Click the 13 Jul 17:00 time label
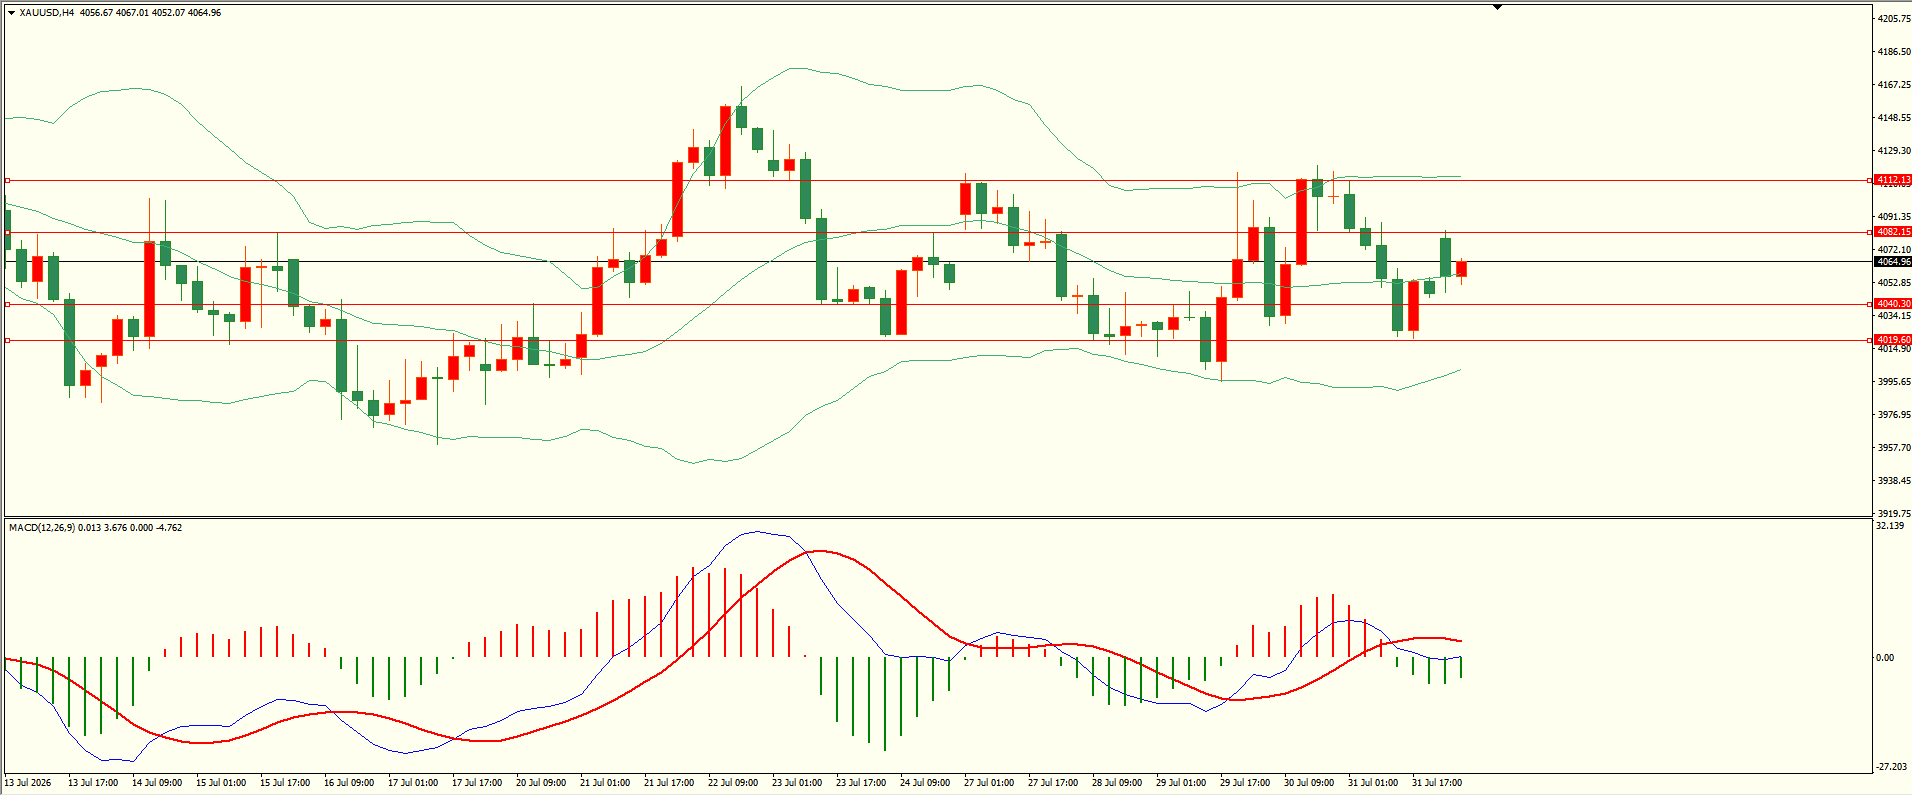The width and height of the screenshot is (1912, 796). pos(93,783)
